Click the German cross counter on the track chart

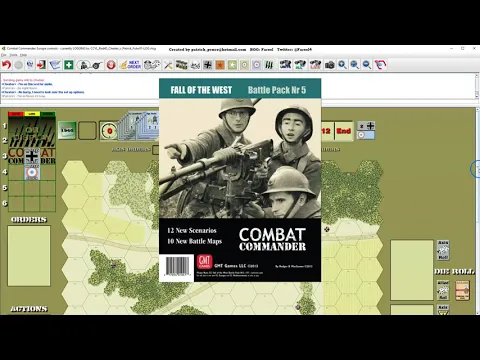[32, 156]
